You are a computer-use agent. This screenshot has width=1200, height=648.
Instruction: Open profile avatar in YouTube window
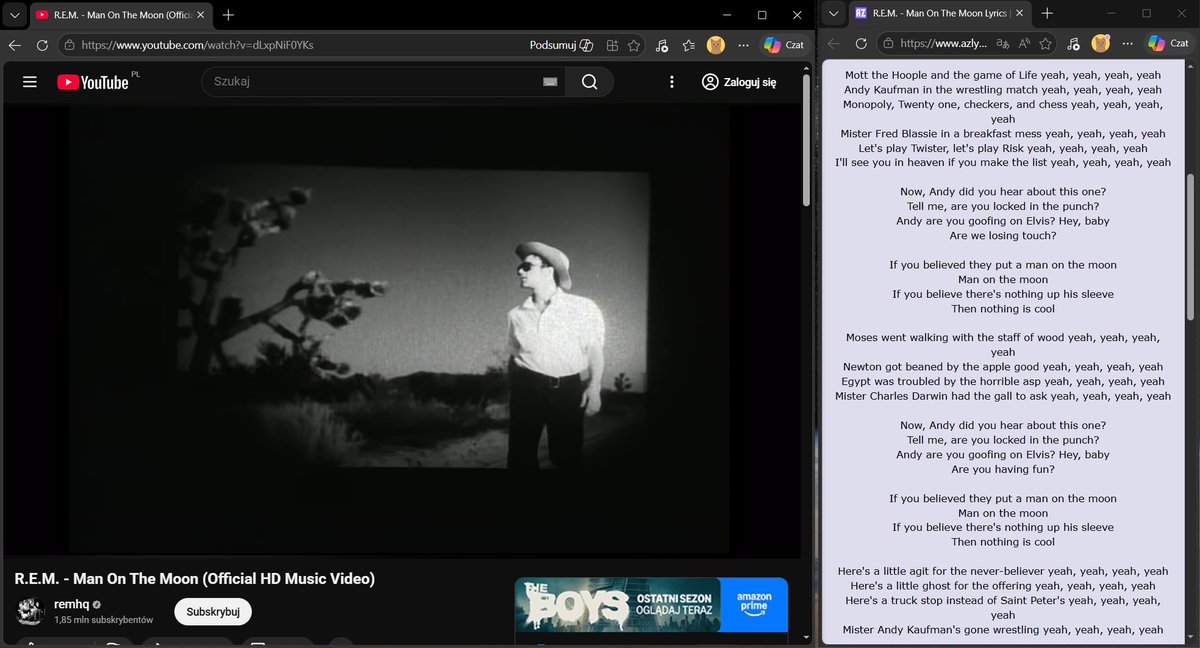point(715,45)
